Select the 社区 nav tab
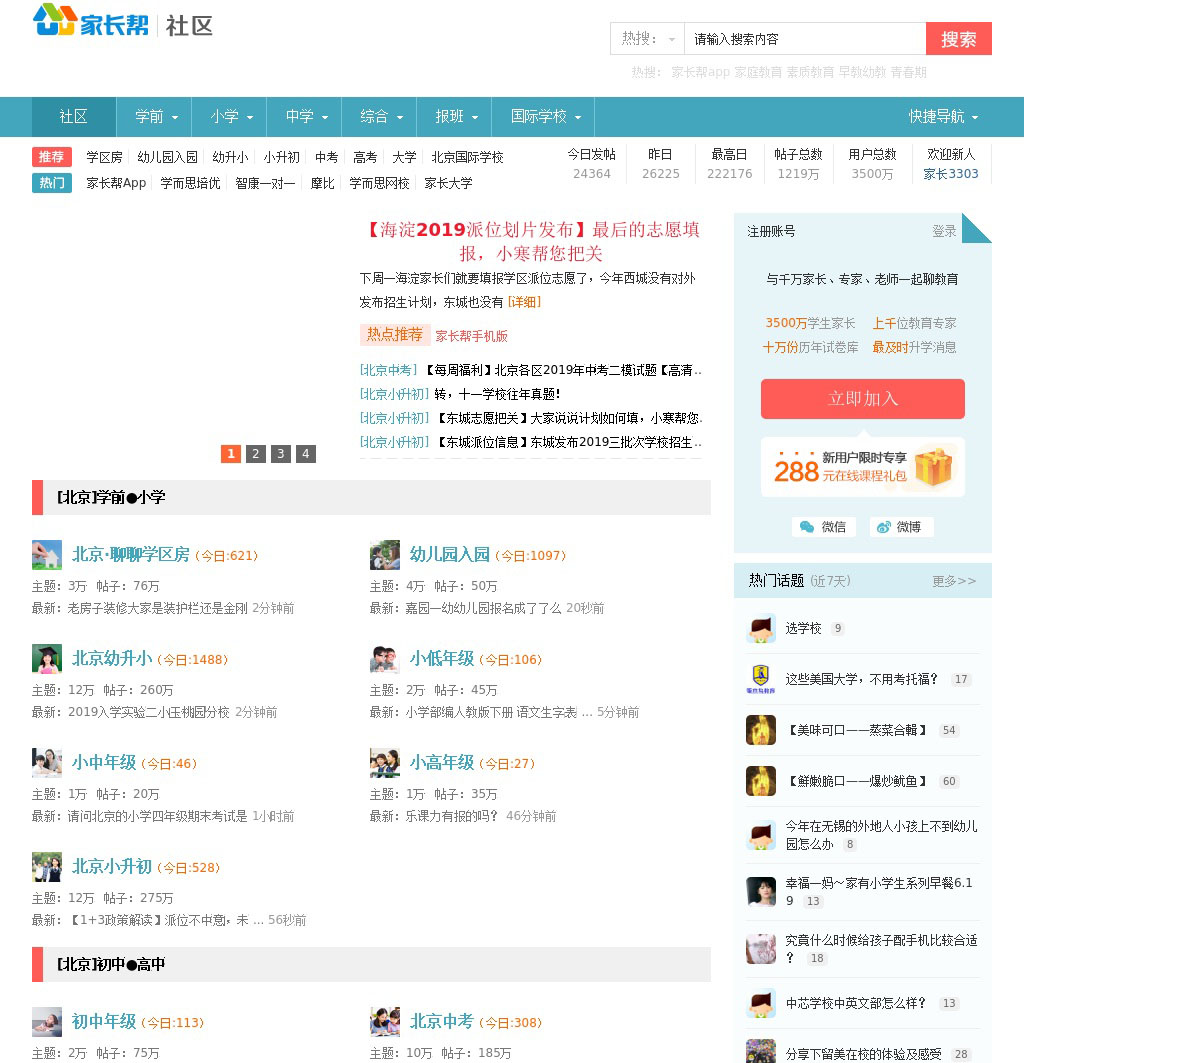Image resolution: width=1200 pixels, height=1063 pixels. (x=74, y=117)
